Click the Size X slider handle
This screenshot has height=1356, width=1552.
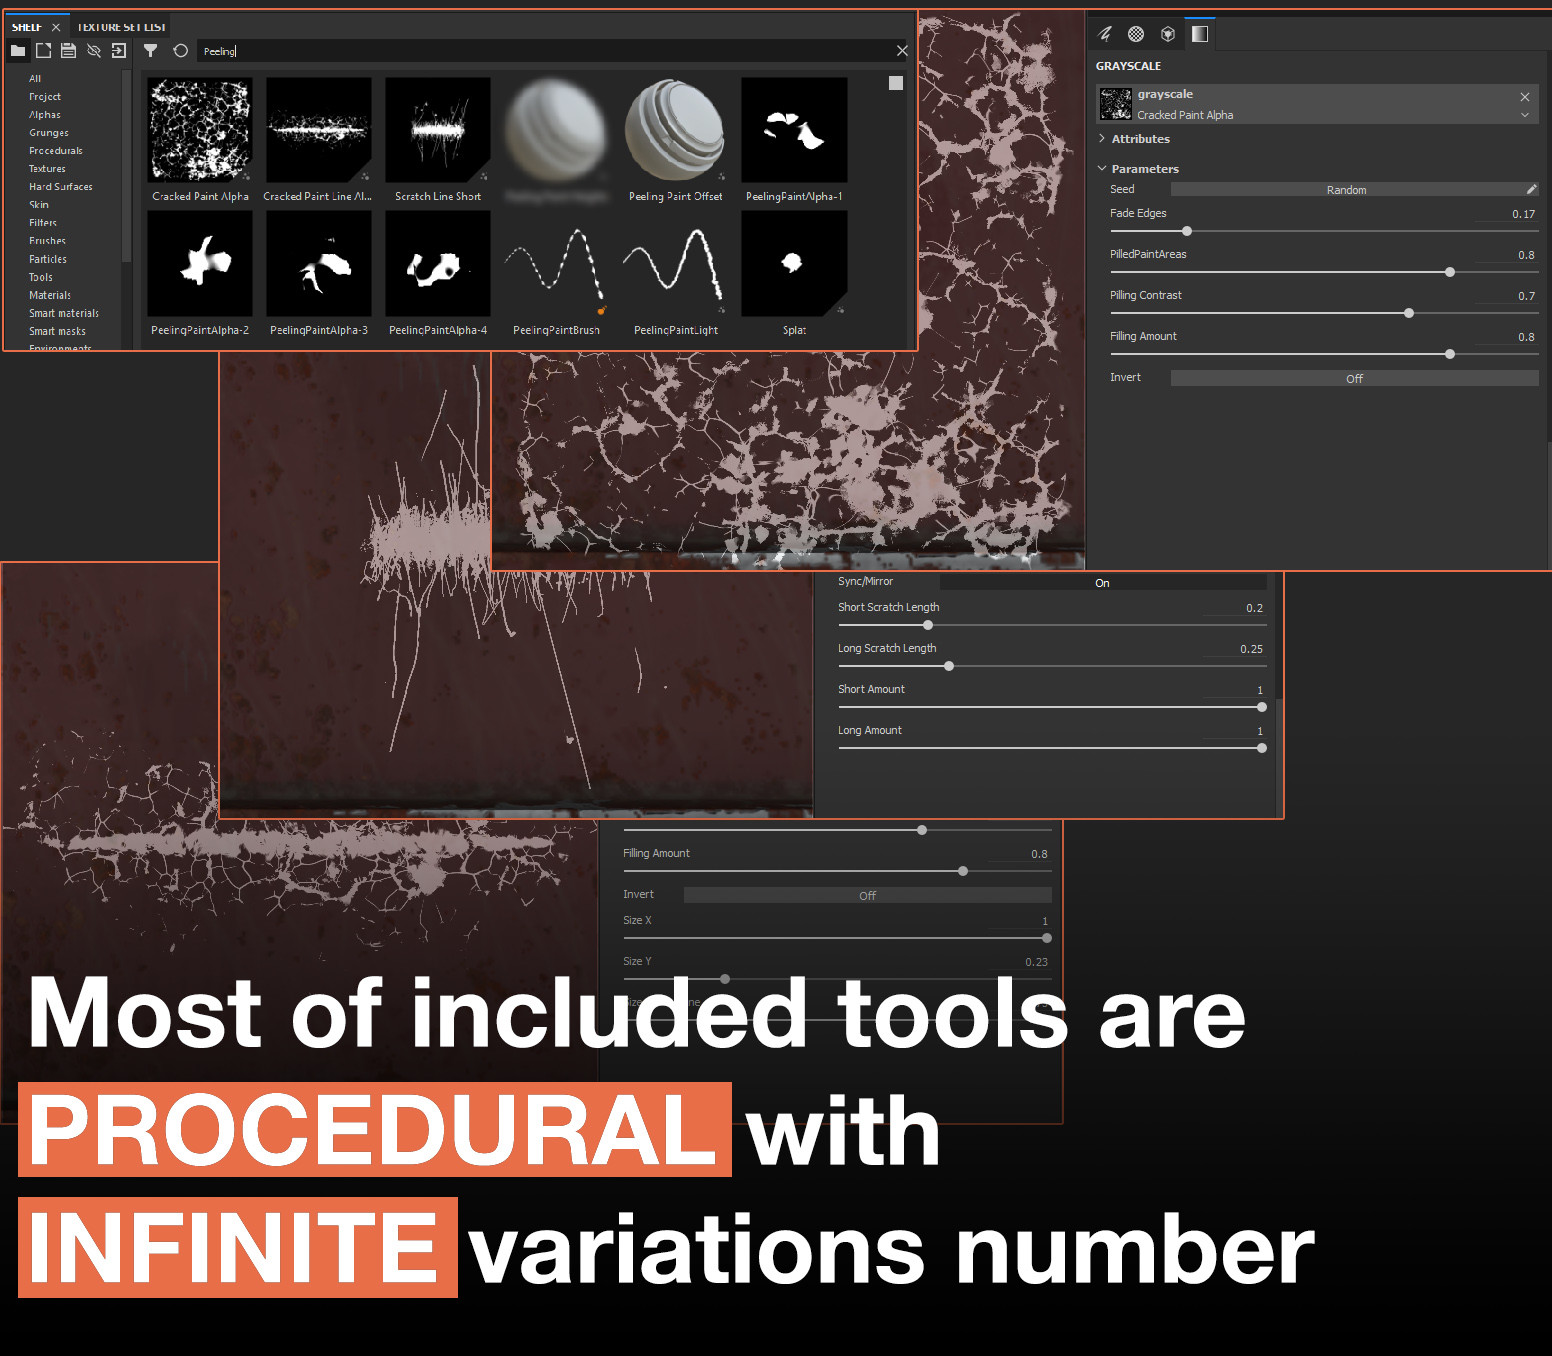click(x=1047, y=938)
